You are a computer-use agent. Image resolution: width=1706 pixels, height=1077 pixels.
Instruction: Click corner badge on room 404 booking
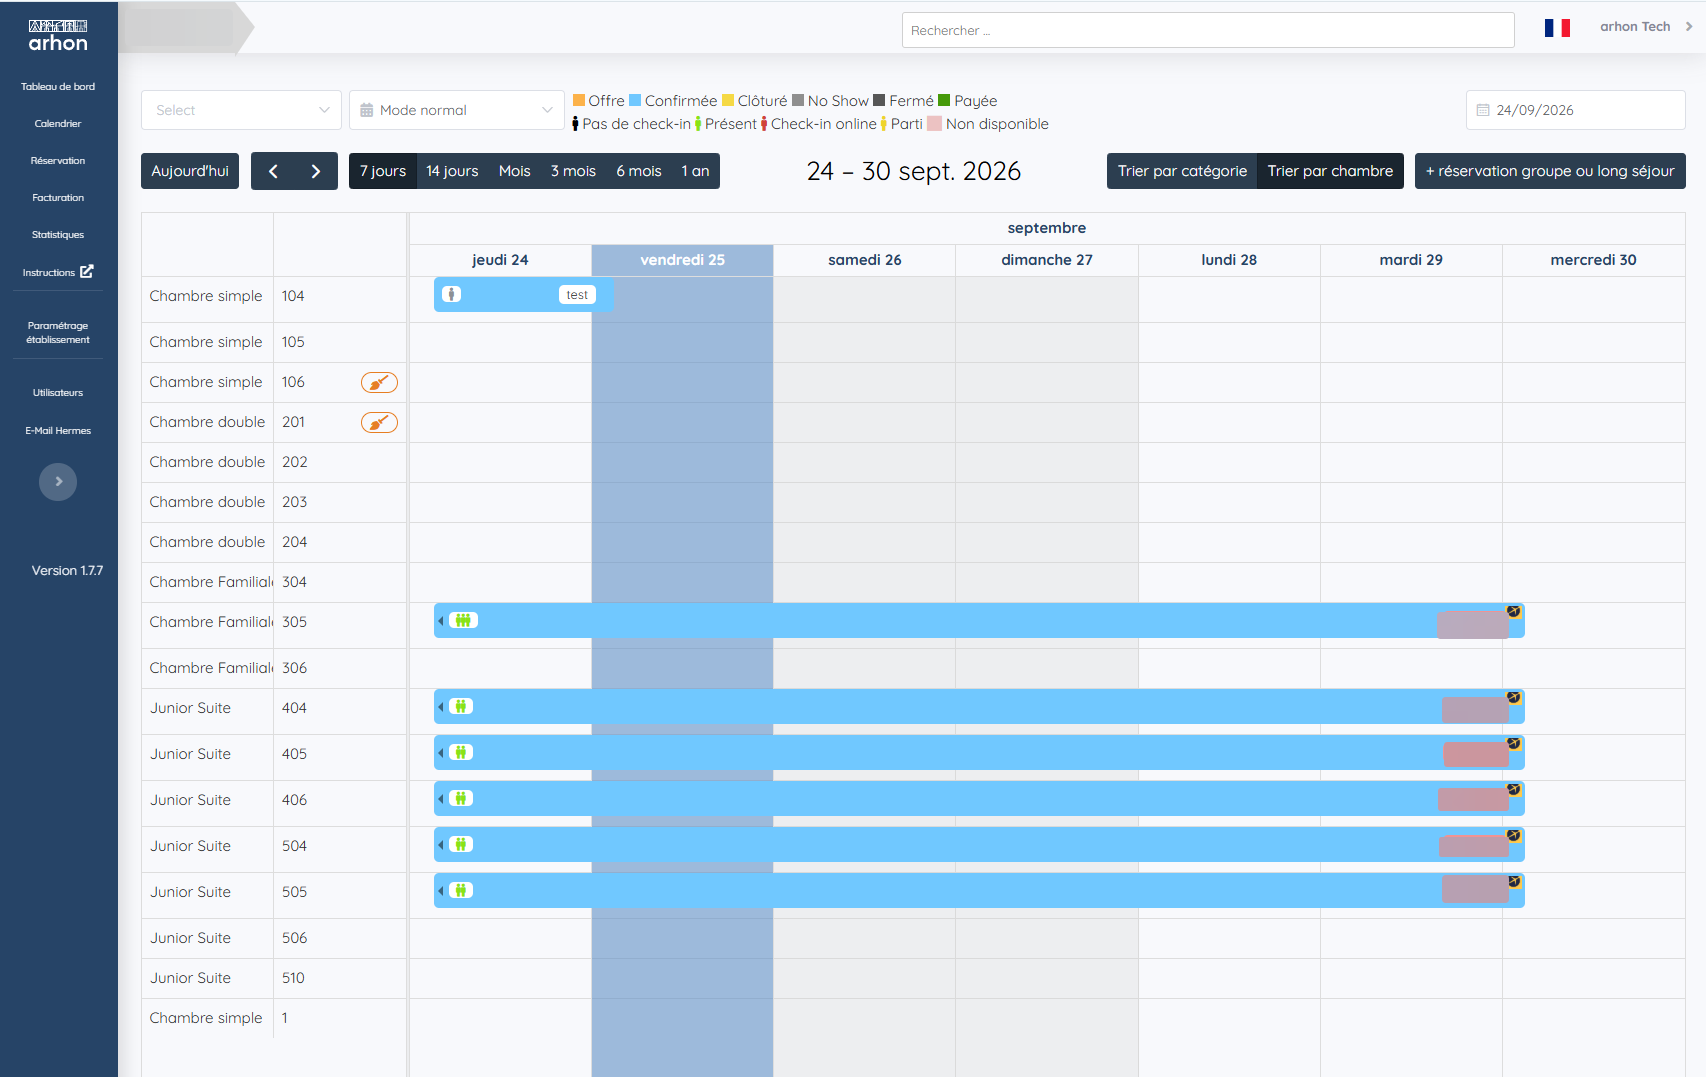[x=1514, y=697]
